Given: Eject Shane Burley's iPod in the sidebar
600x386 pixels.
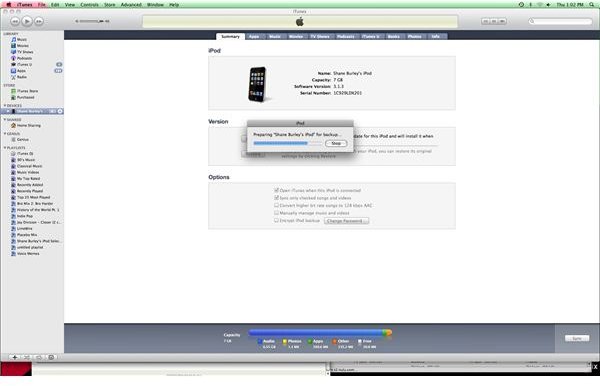Looking at the screenshot, I should tap(60, 111).
